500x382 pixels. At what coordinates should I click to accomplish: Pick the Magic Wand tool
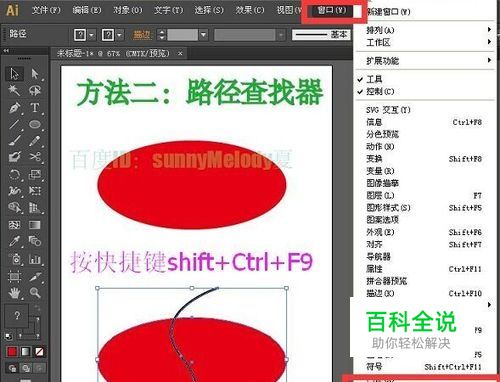[x=14, y=90]
